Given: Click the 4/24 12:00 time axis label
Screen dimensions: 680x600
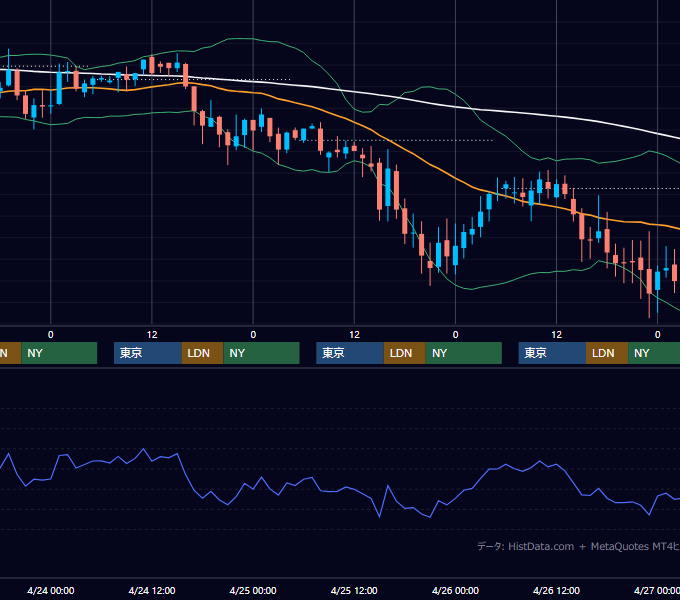Looking at the screenshot, I should tap(152, 590).
